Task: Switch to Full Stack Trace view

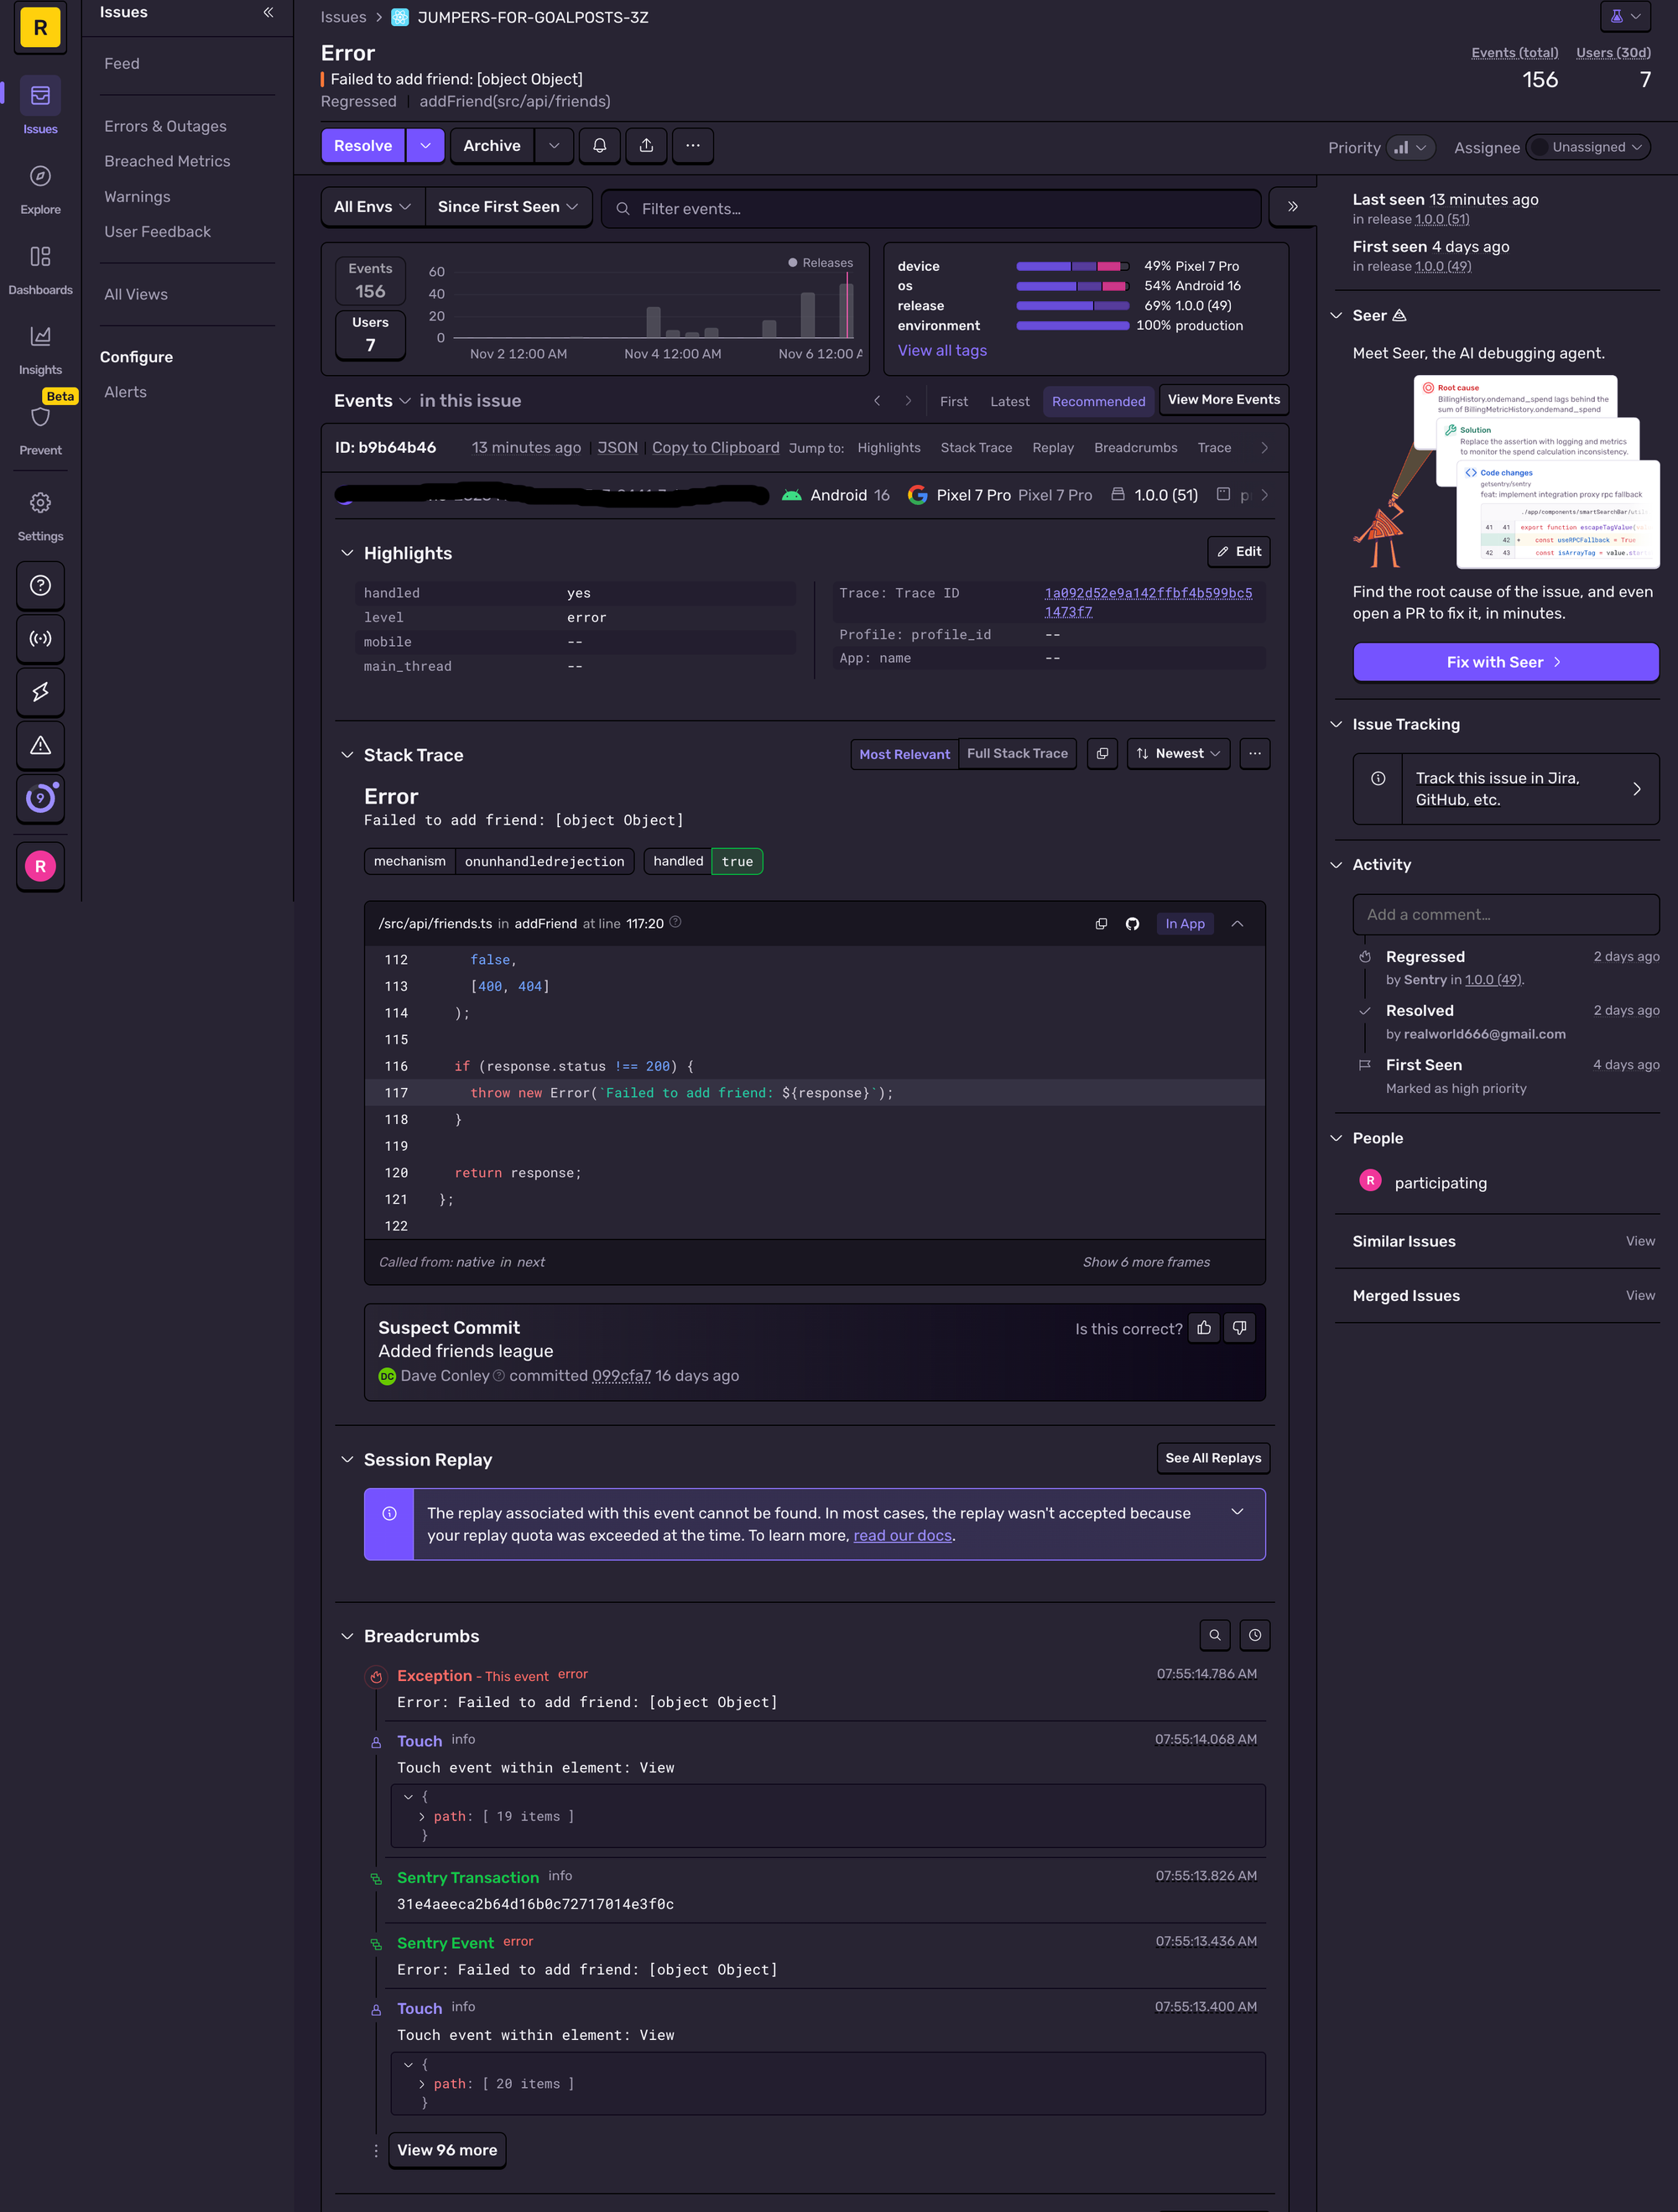Action: [x=1017, y=754]
